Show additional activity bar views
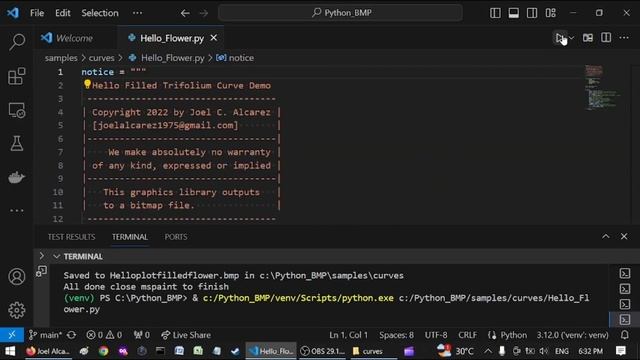The width and height of the screenshot is (640, 360). point(17,211)
